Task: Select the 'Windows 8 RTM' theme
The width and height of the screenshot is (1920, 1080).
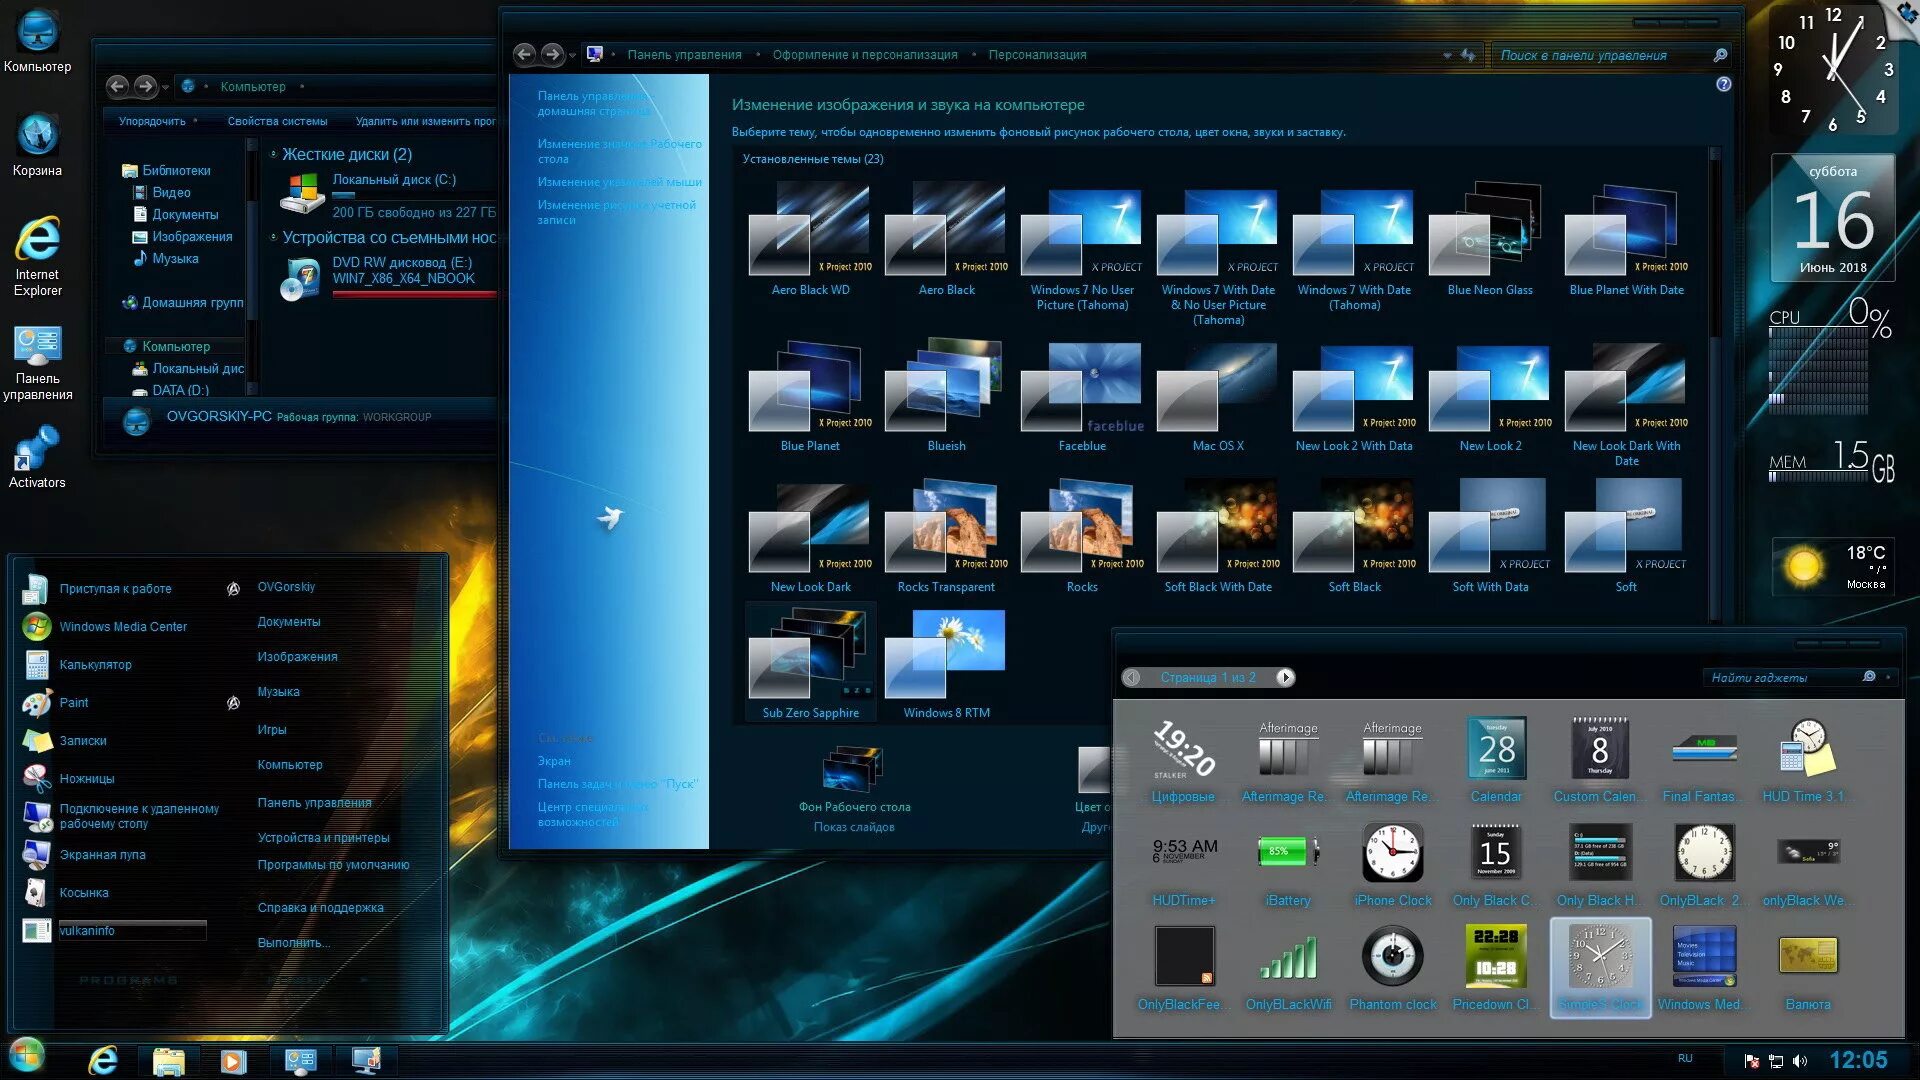Action: coord(944,657)
